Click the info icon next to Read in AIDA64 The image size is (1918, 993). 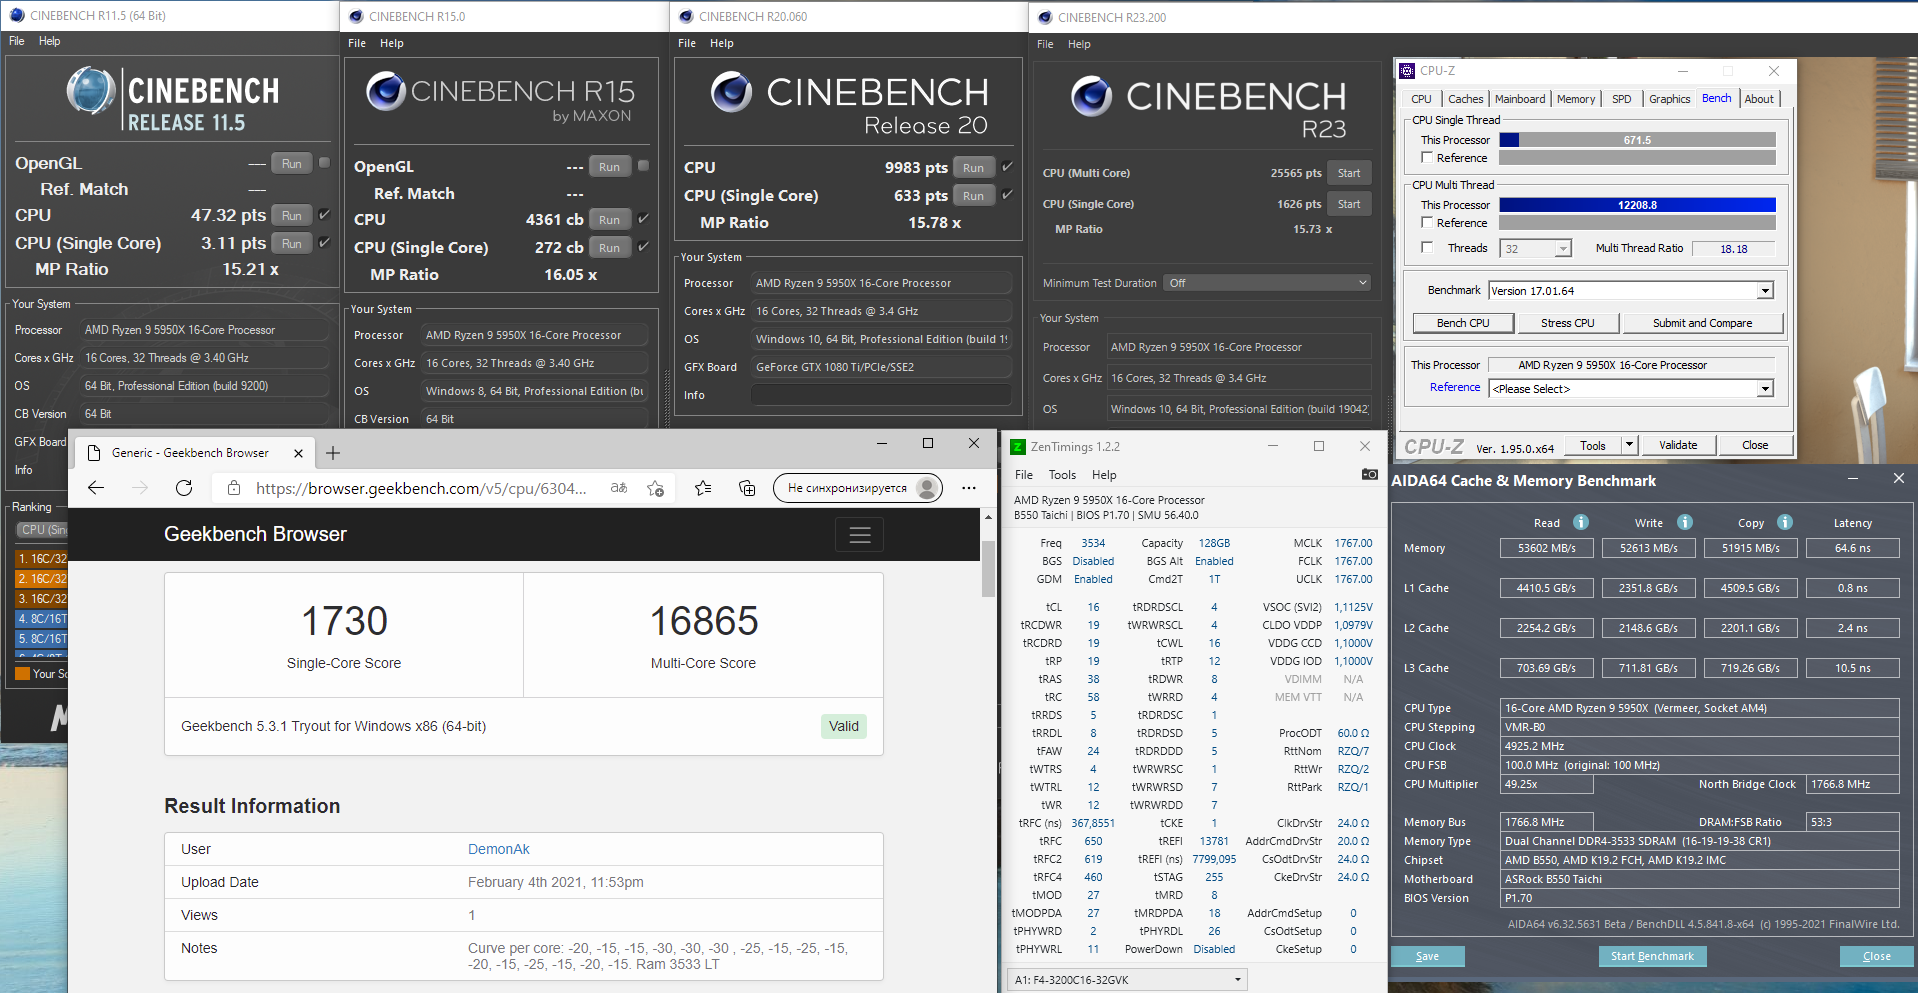pos(1581,522)
